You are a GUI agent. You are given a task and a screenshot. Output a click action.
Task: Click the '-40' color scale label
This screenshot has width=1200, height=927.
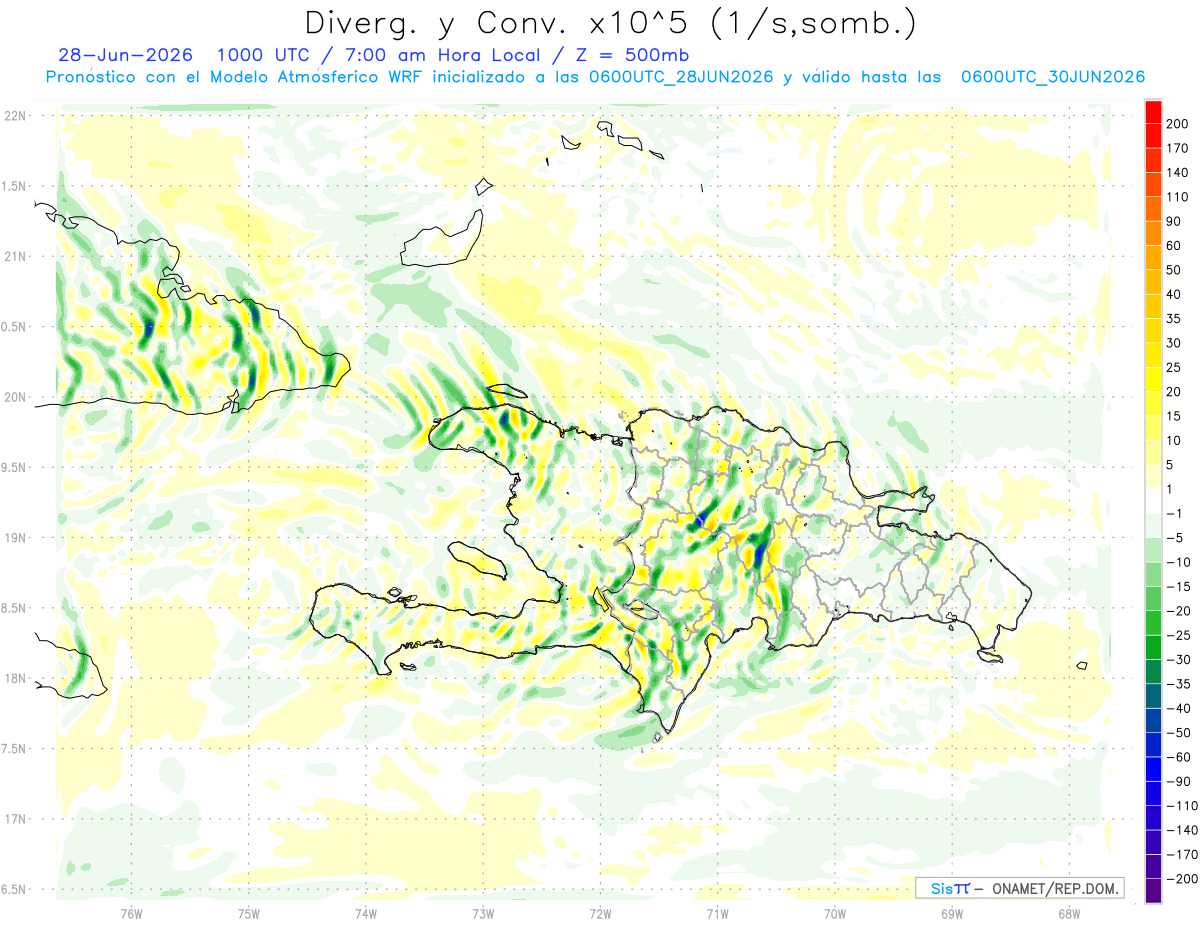pos(1179,709)
